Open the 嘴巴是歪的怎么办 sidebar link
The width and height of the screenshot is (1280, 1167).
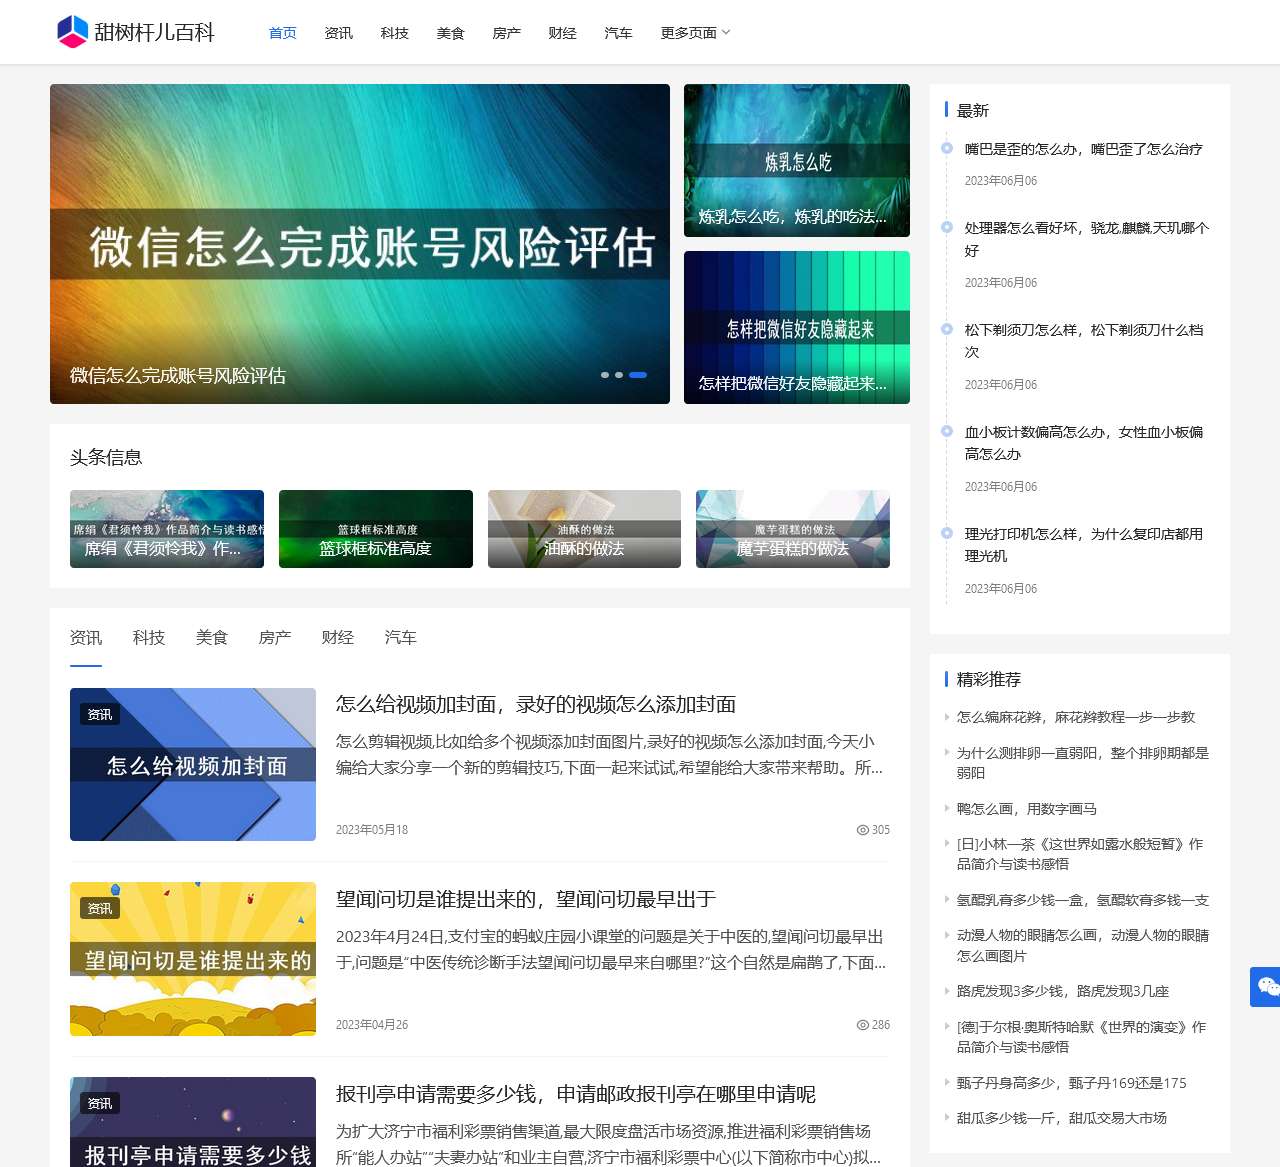coord(1083,149)
